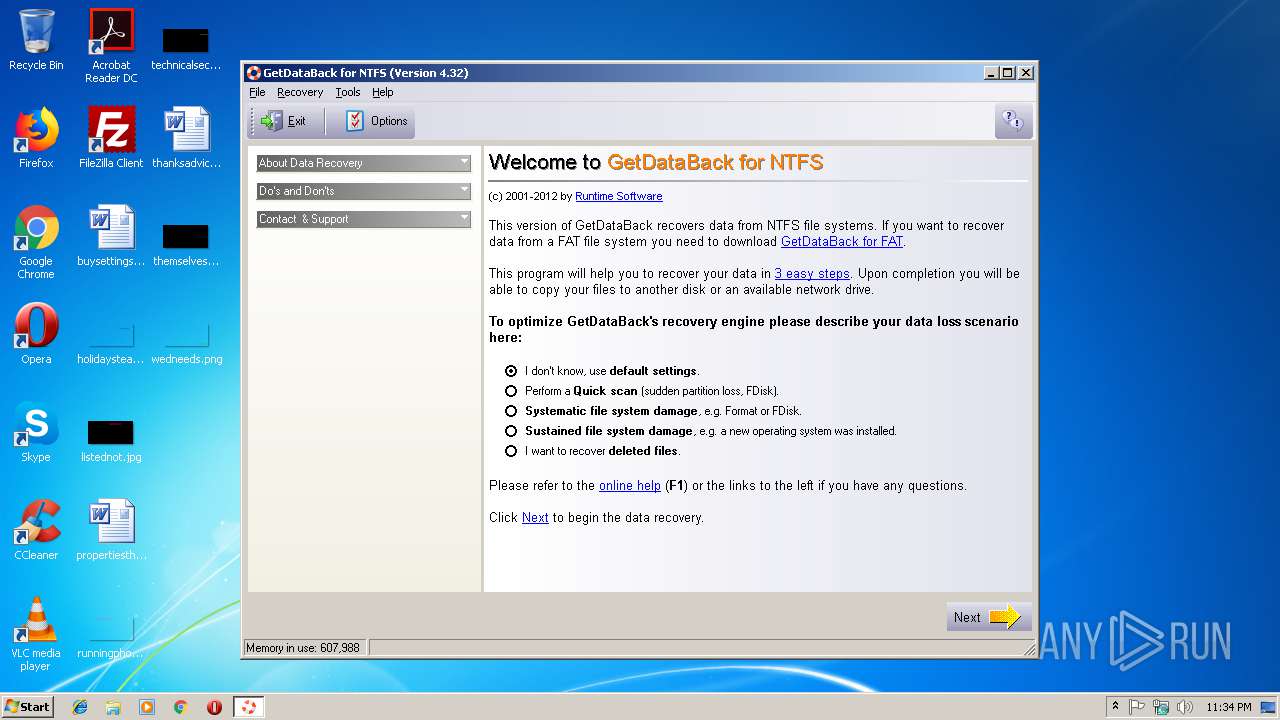The image size is (1280, 720).
Task: Click the 11:34 PM clock
Action: pyautogui.click(x=1229, y=707)
